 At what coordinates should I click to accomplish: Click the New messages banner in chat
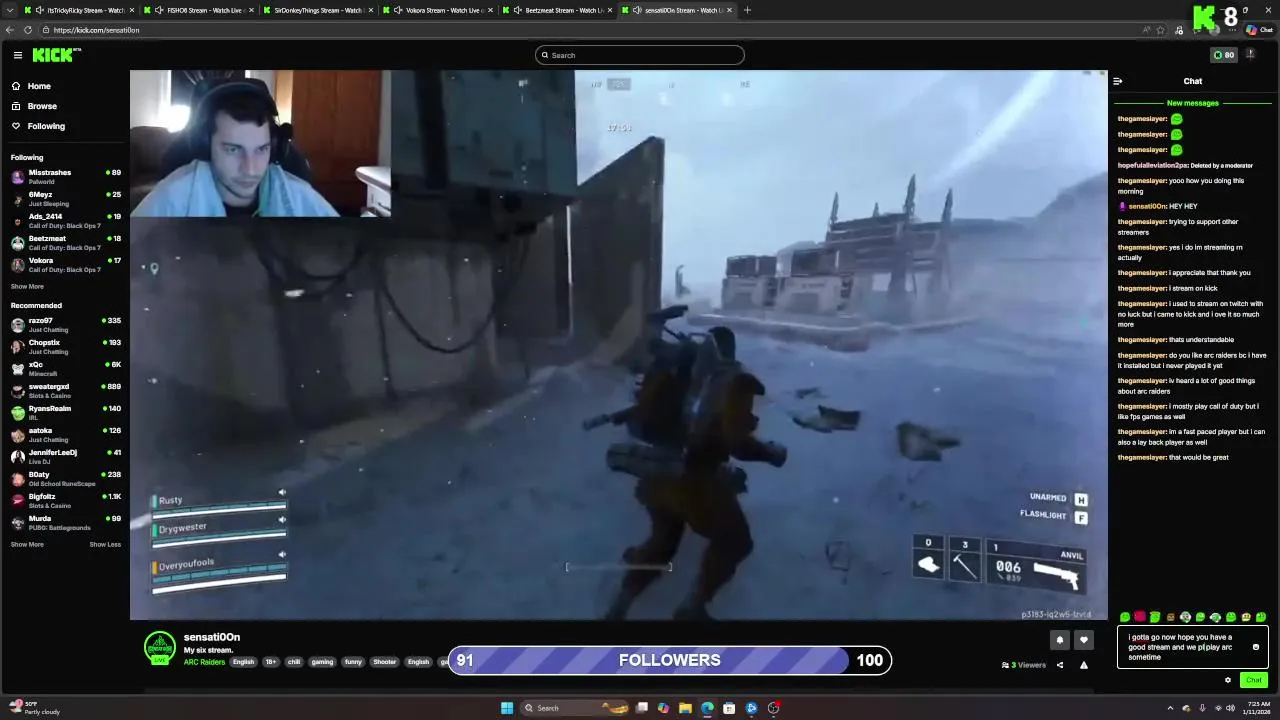pyautogui.click(x=1192, y=103)
